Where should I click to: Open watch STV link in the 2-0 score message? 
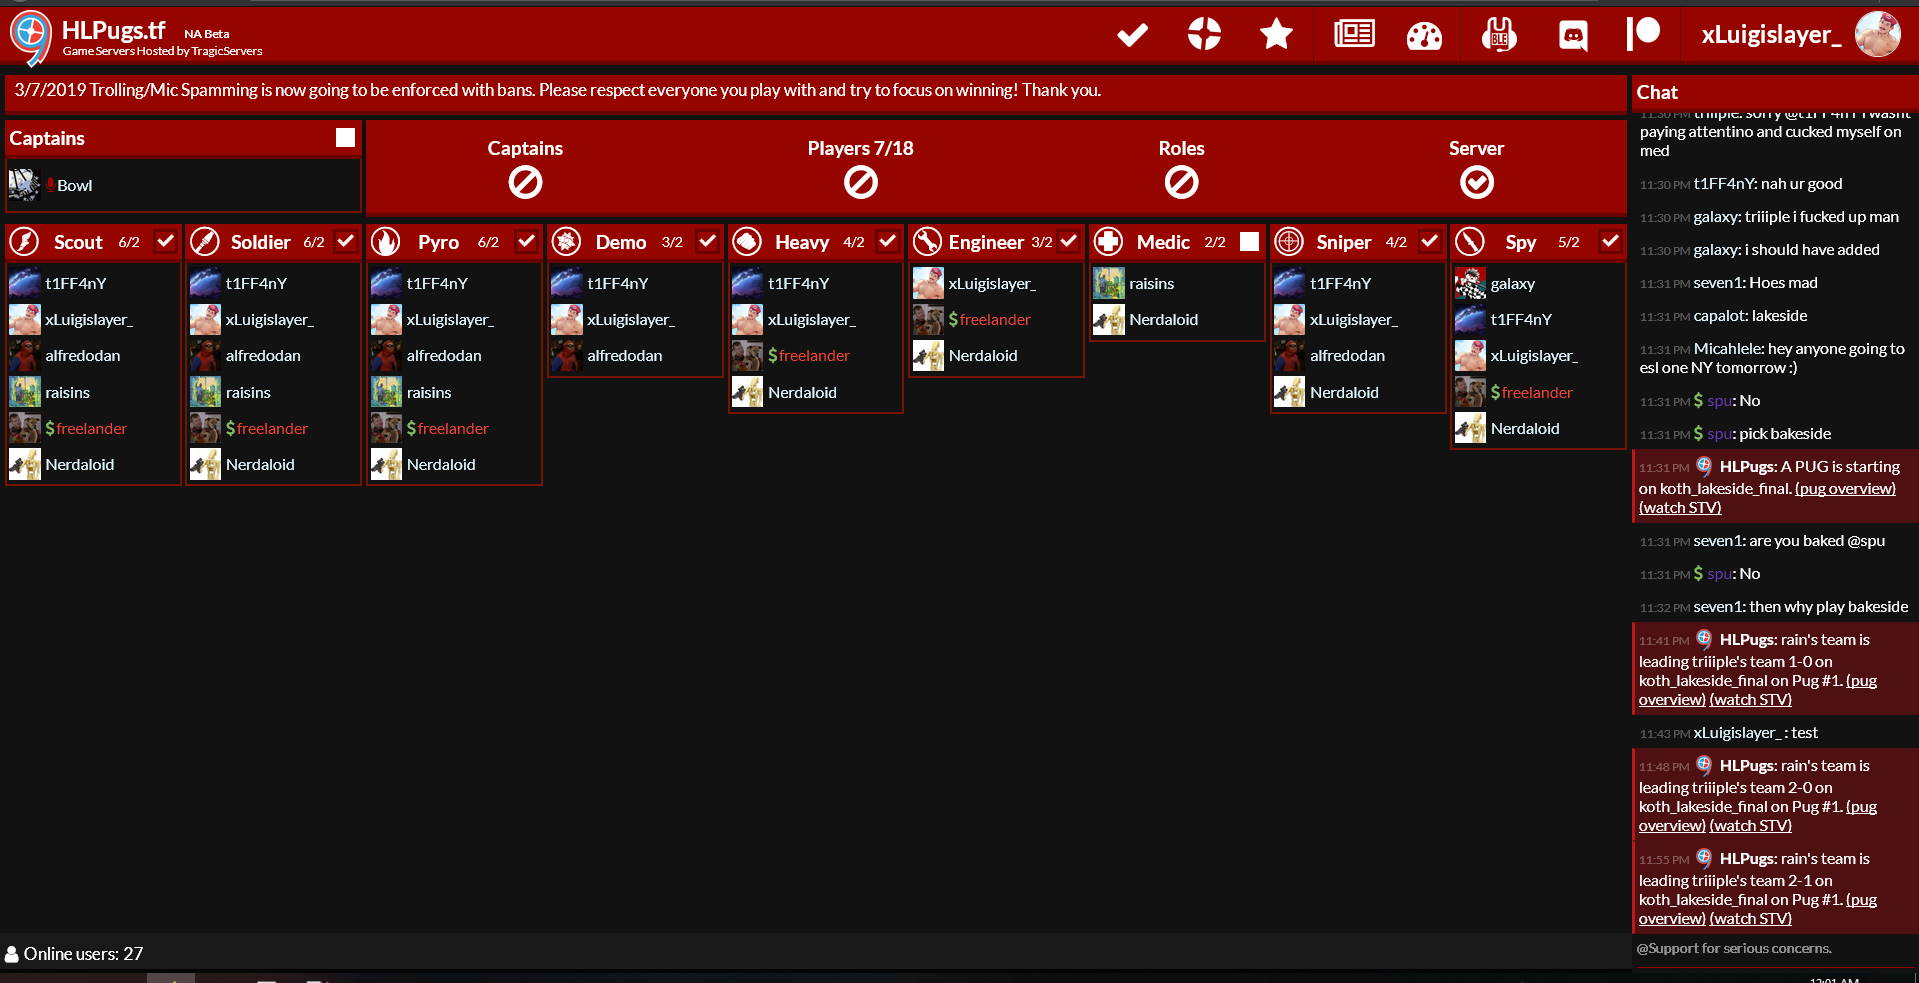point(1750,825)
